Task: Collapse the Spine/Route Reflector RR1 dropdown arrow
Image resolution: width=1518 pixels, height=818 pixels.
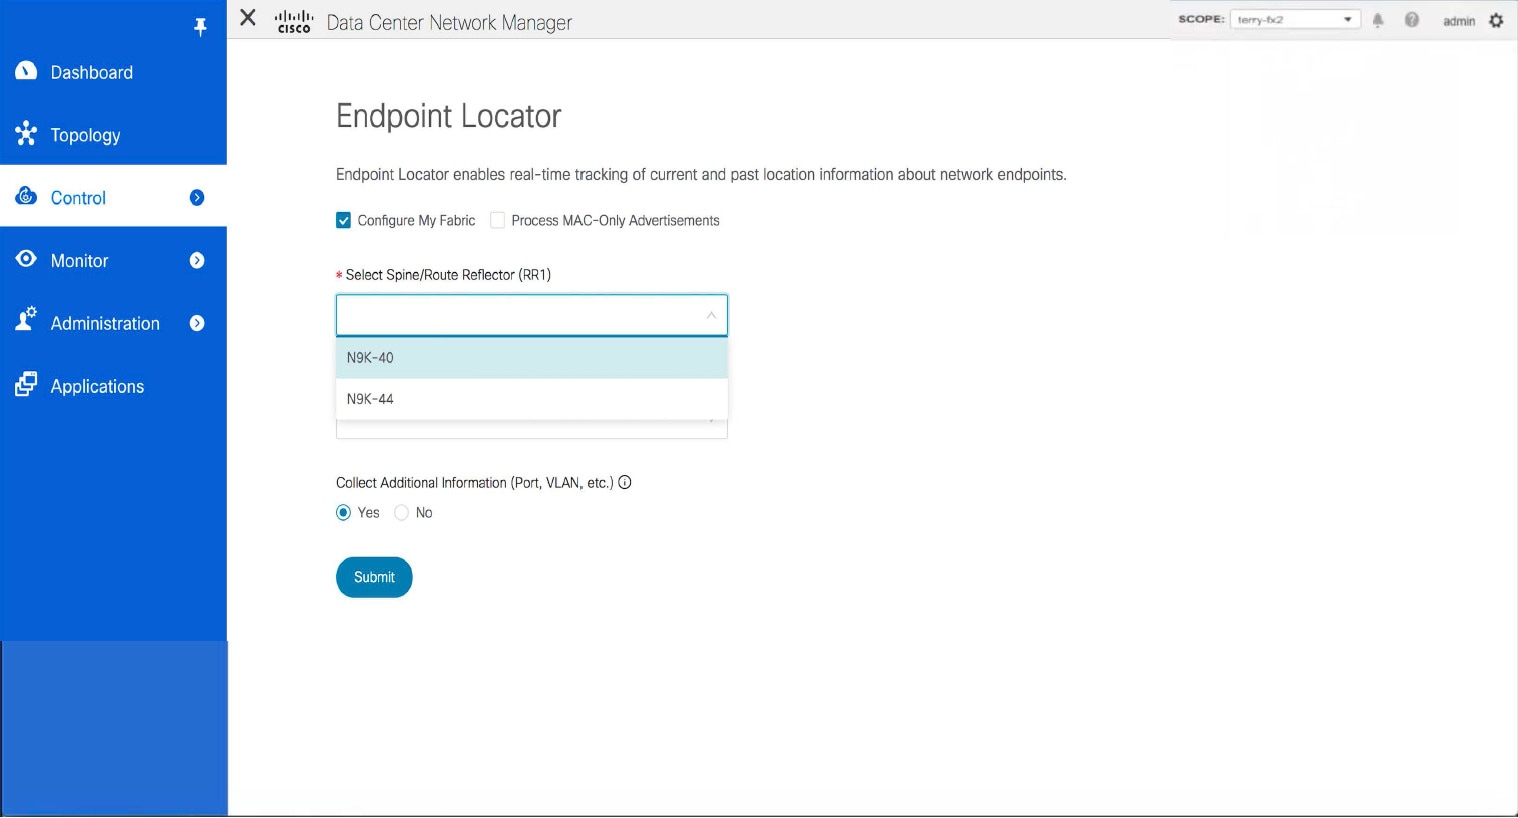Action: point(711,315)
